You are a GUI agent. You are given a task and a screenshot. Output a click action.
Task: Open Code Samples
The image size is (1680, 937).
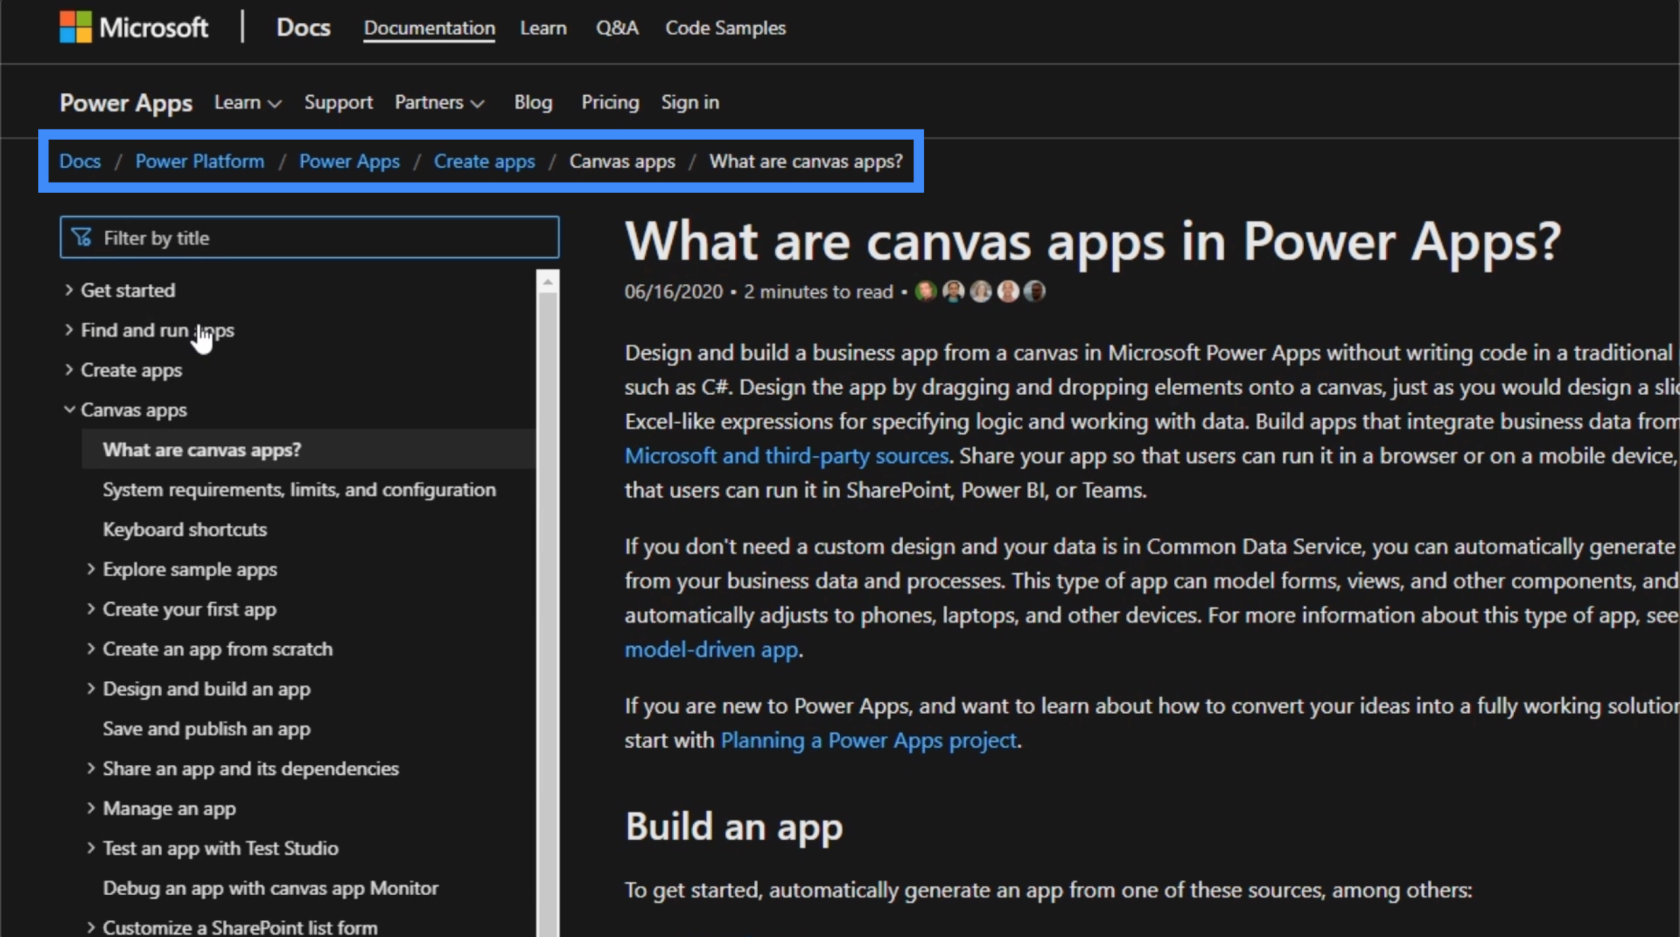pos(725,28)
